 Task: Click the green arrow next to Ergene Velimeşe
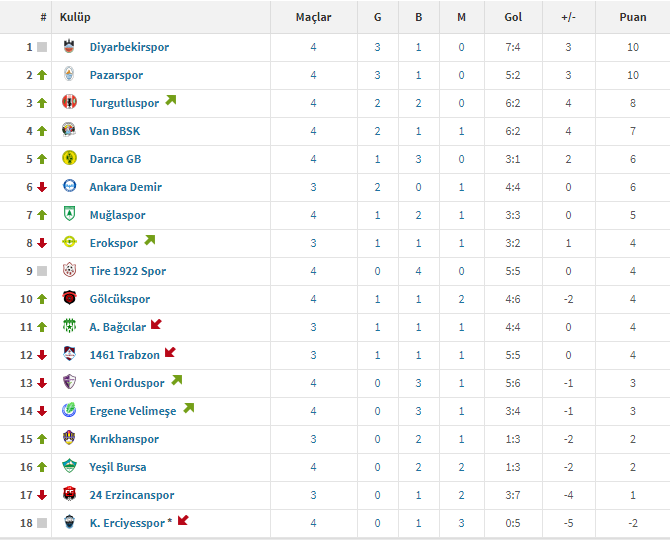coord(189,408)
